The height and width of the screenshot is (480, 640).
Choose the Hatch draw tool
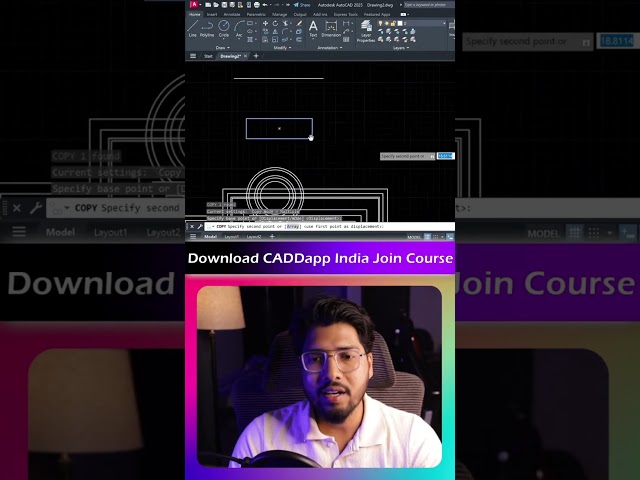coord(250,39)
